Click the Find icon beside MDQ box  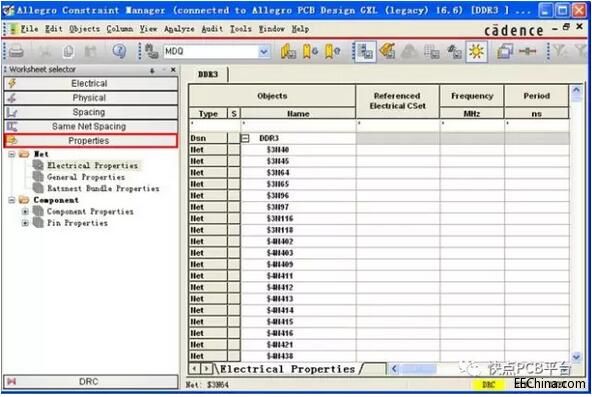pos(151,51)
